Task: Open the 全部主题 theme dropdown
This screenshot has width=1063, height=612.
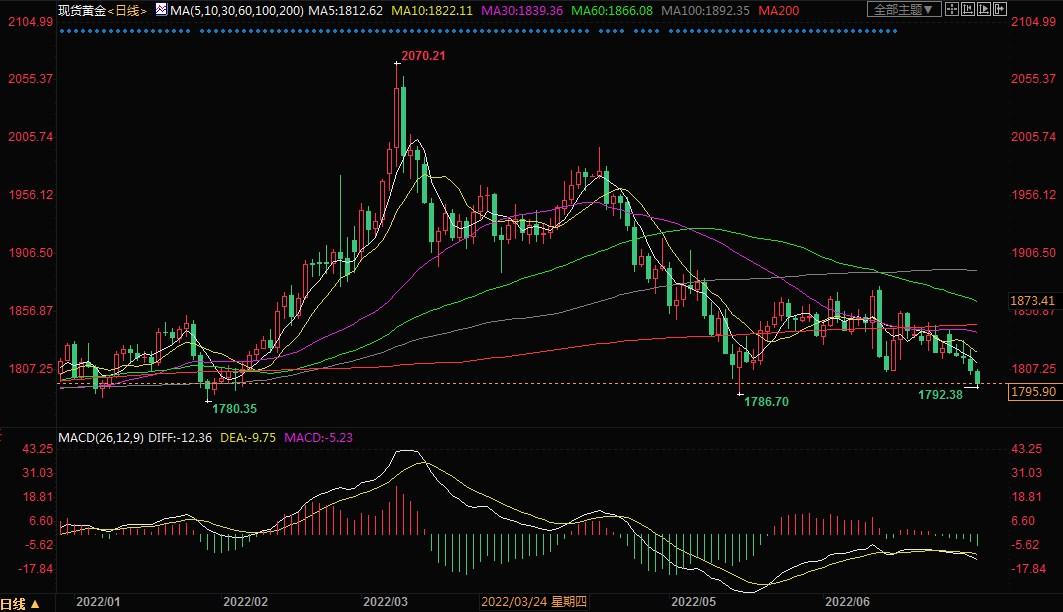Action: point(904,9)
